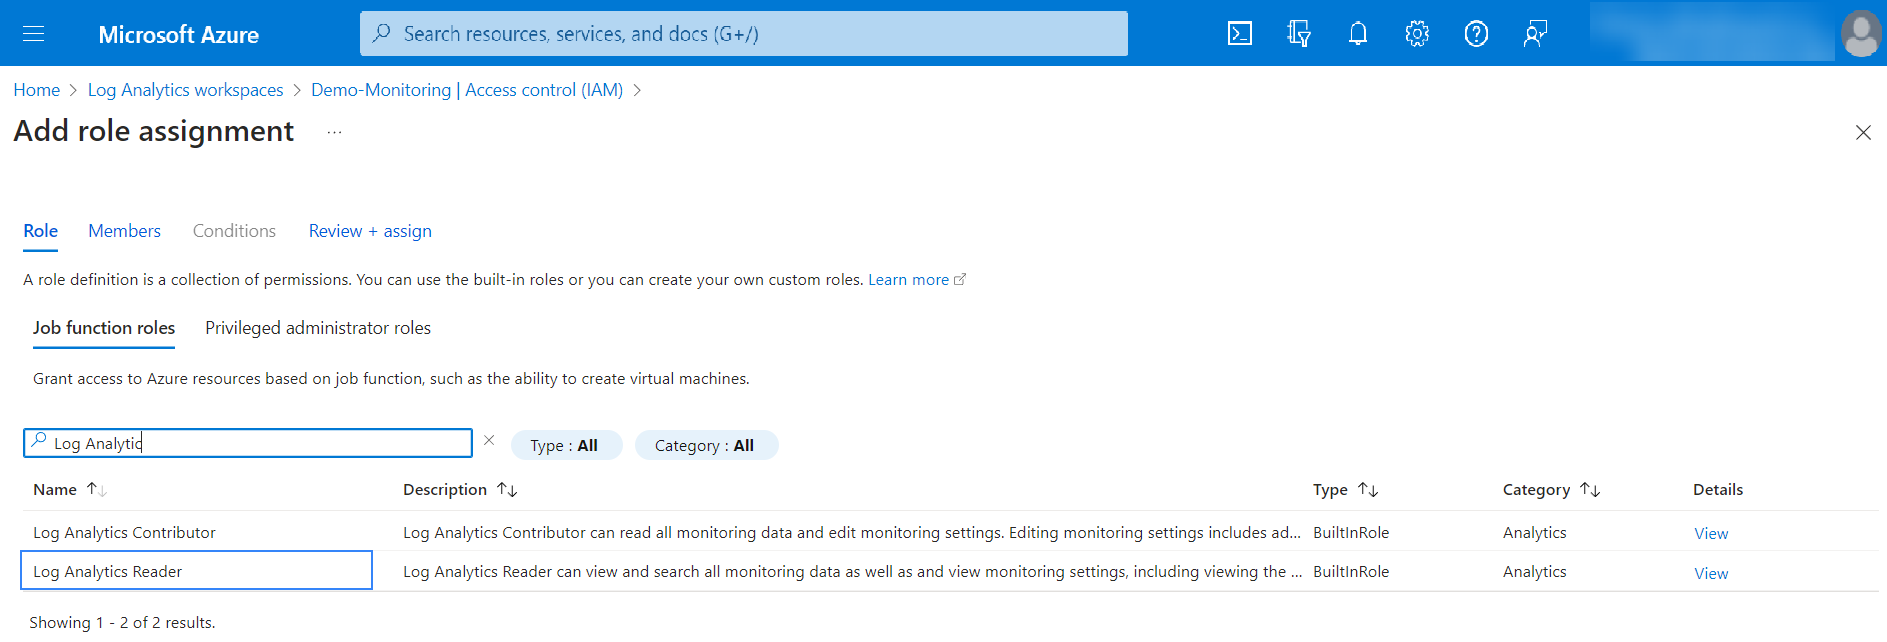Open Directories and subscriptions filter icon
1887x642 pixels.
tap(1298, 34)
